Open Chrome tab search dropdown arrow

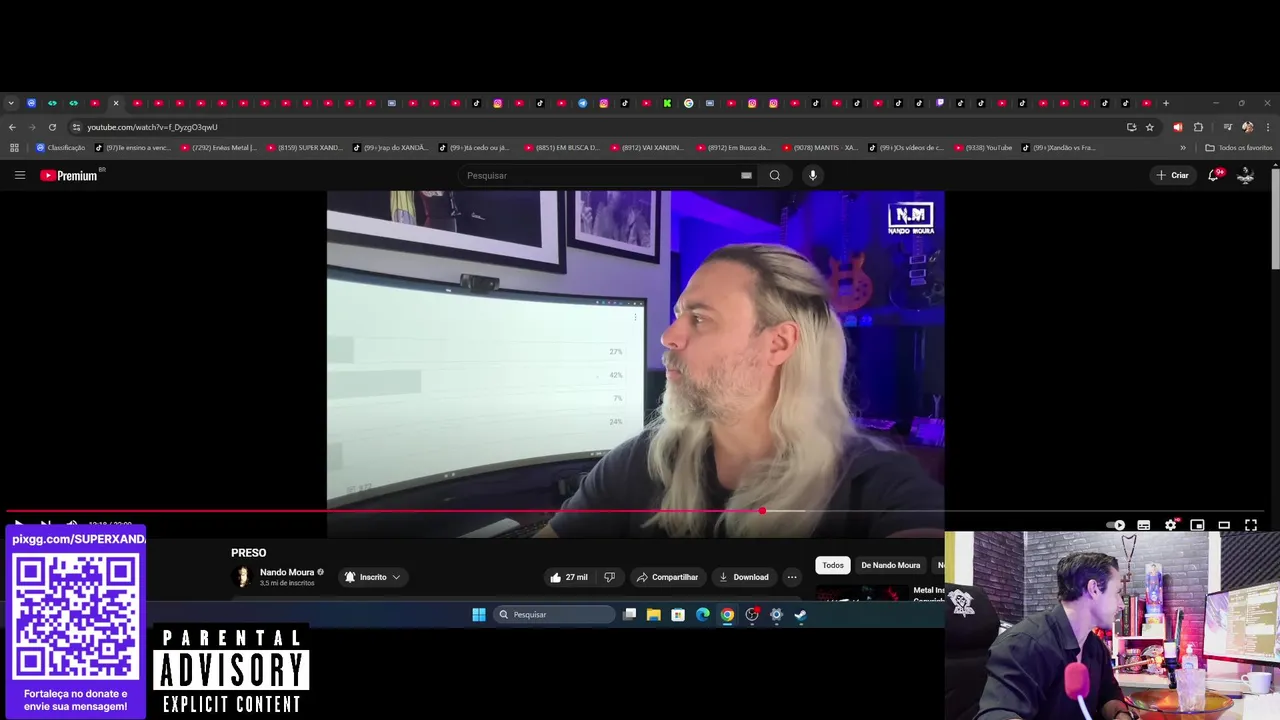11,103
